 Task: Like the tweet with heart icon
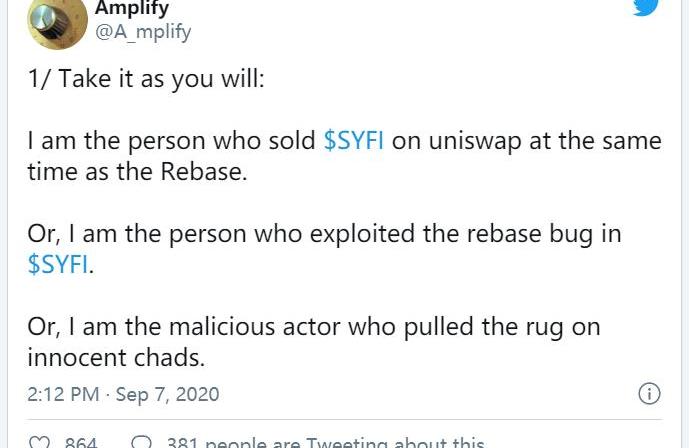40,443
